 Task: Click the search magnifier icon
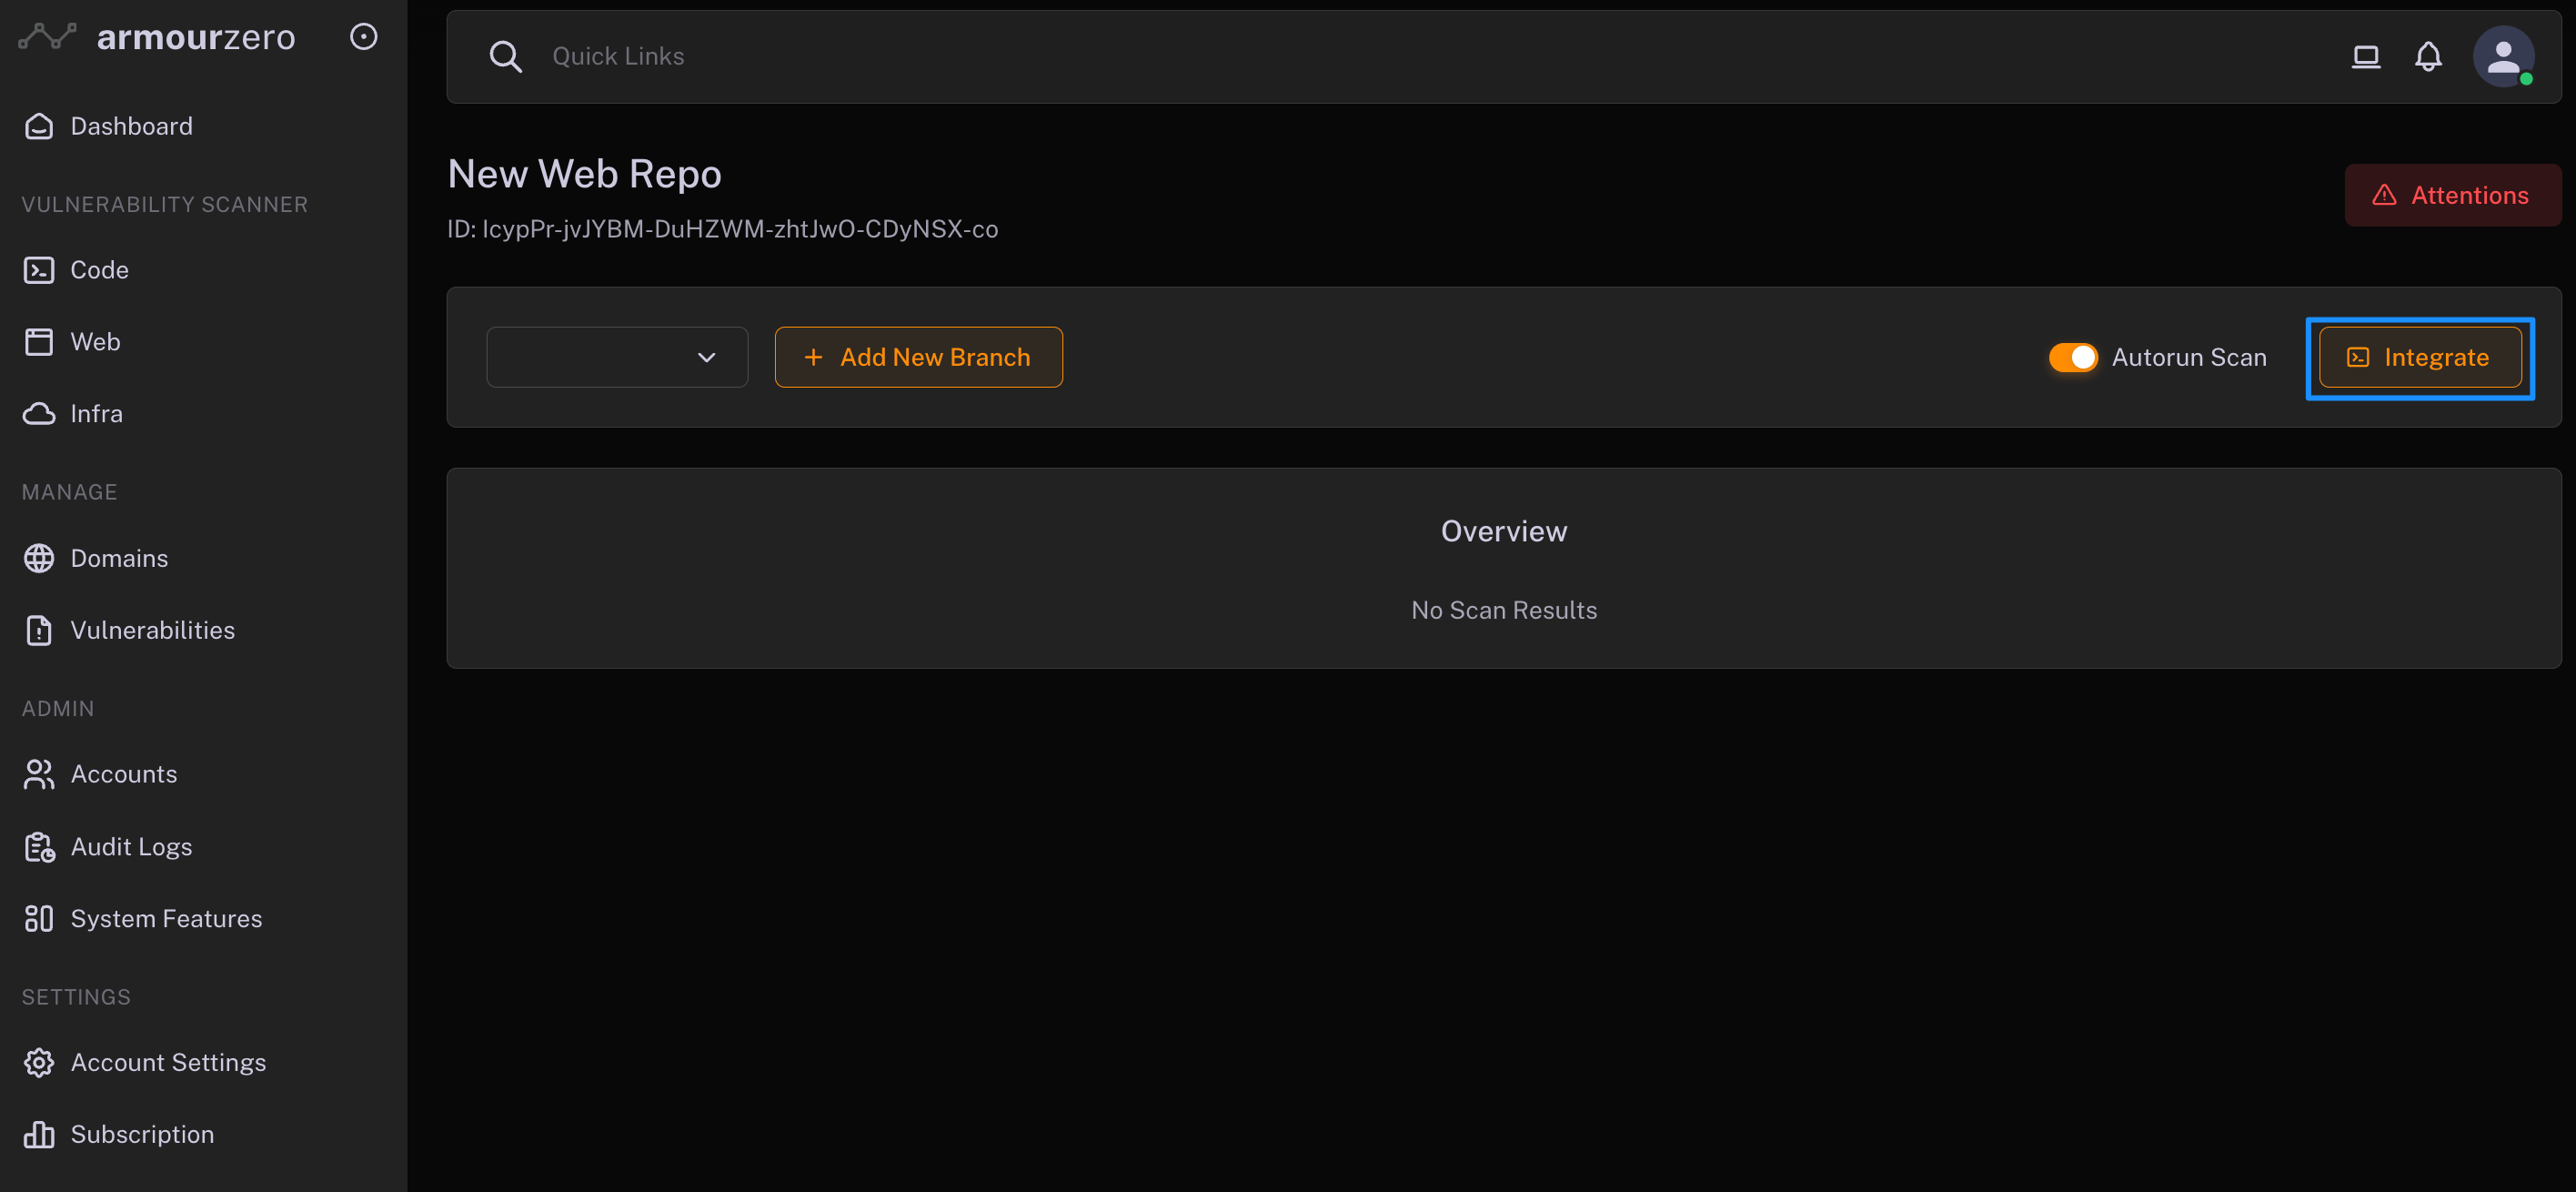pos(505,57)
